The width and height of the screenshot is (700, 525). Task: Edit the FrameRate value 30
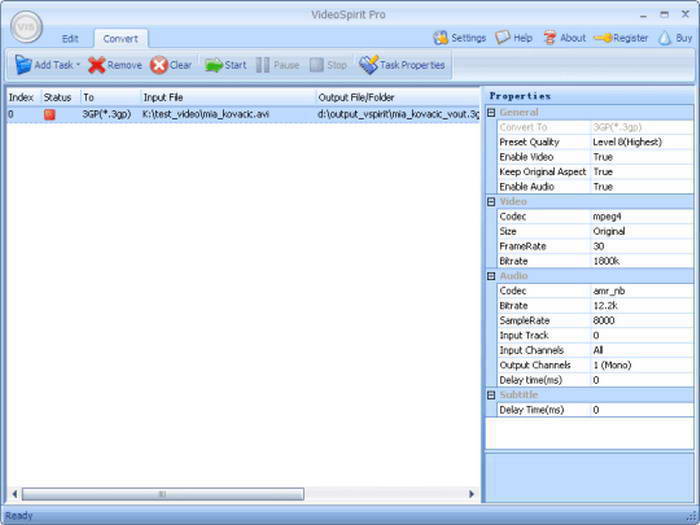tap(642, 246)
